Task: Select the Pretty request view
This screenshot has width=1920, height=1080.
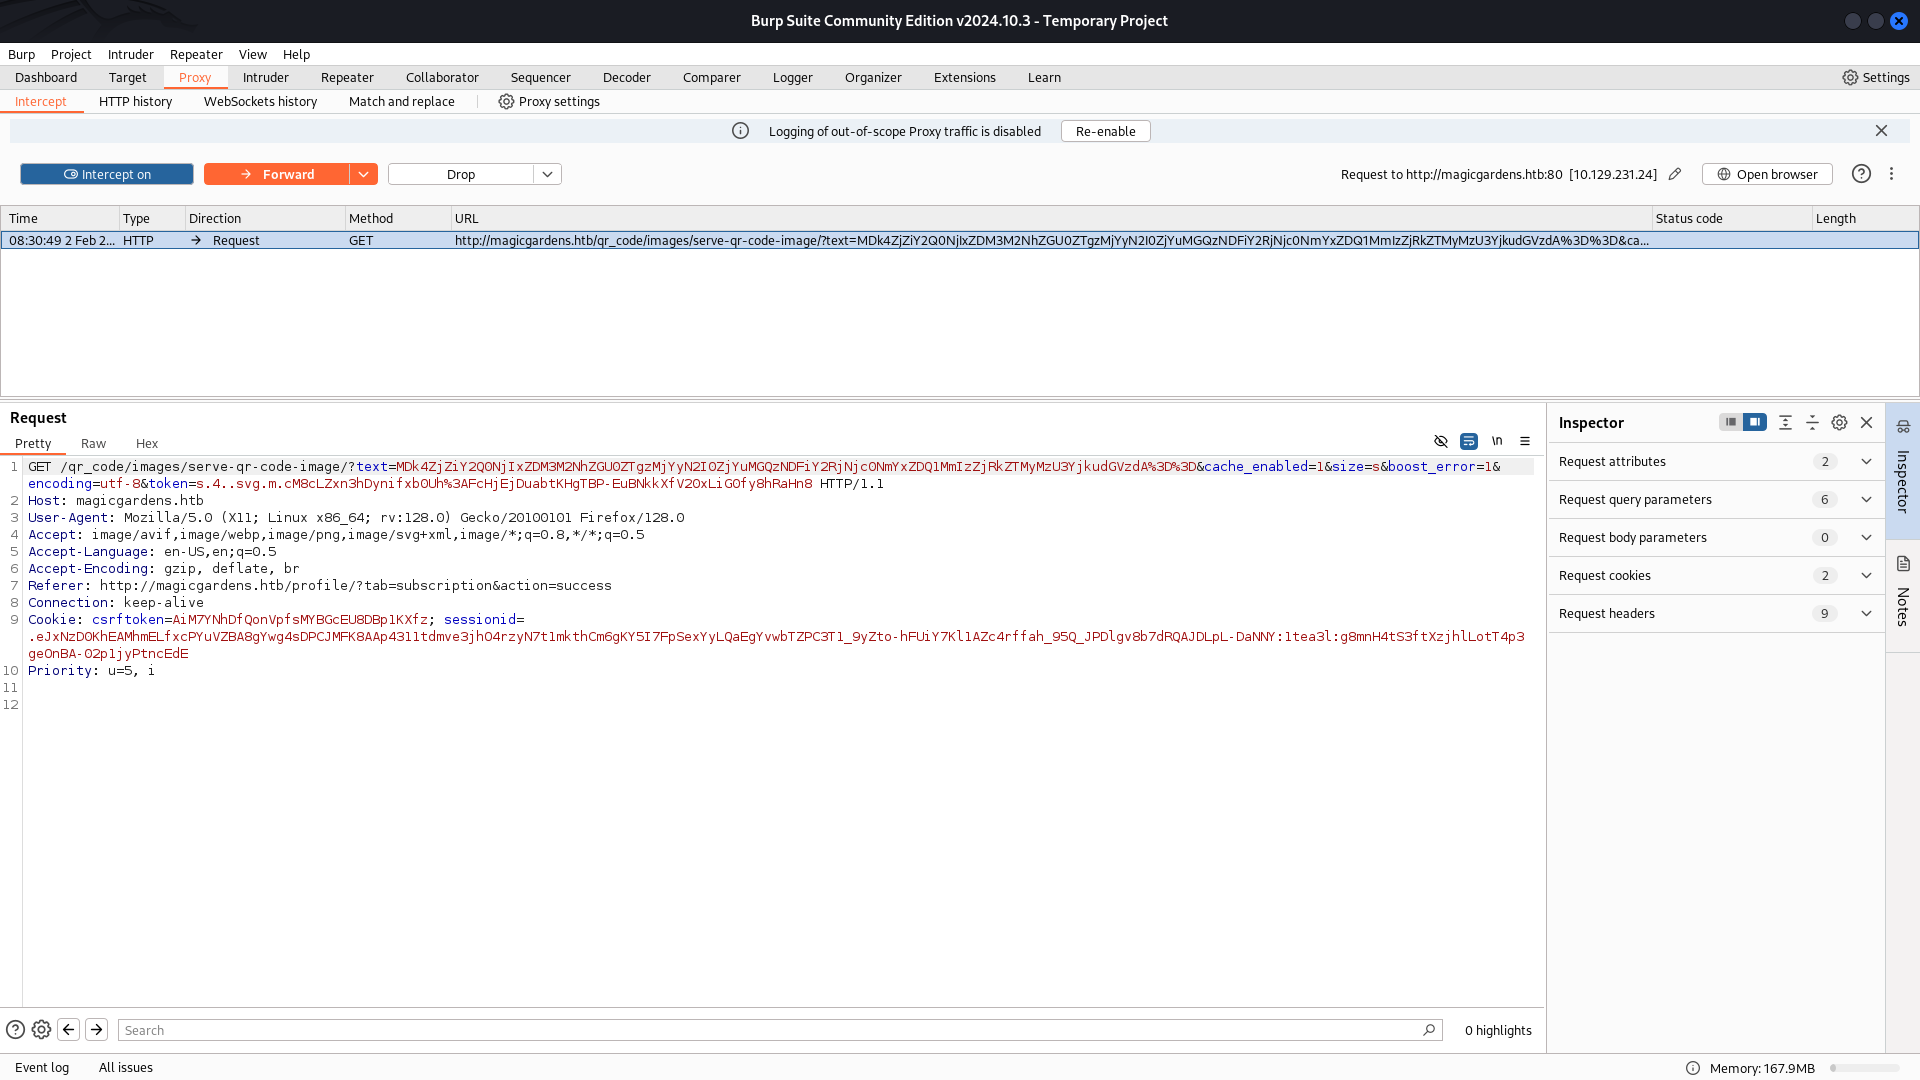Action: click(33, 443)
